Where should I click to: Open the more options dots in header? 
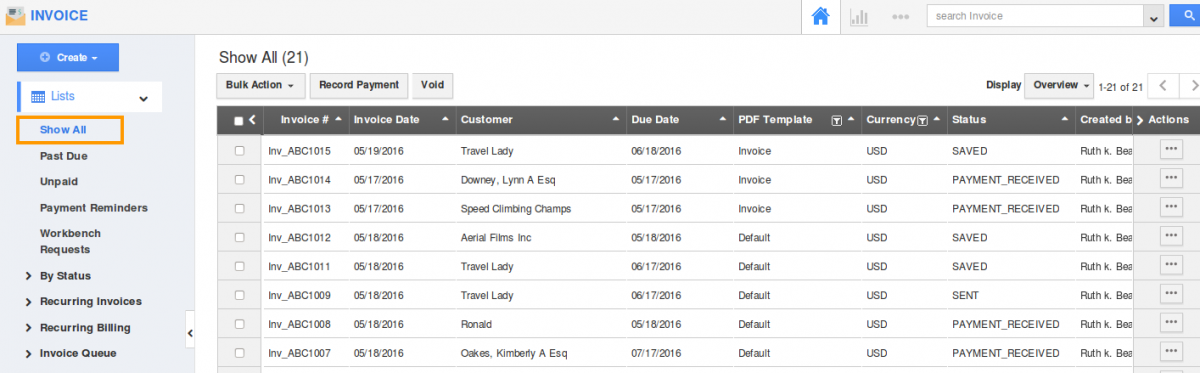[901, 17]
